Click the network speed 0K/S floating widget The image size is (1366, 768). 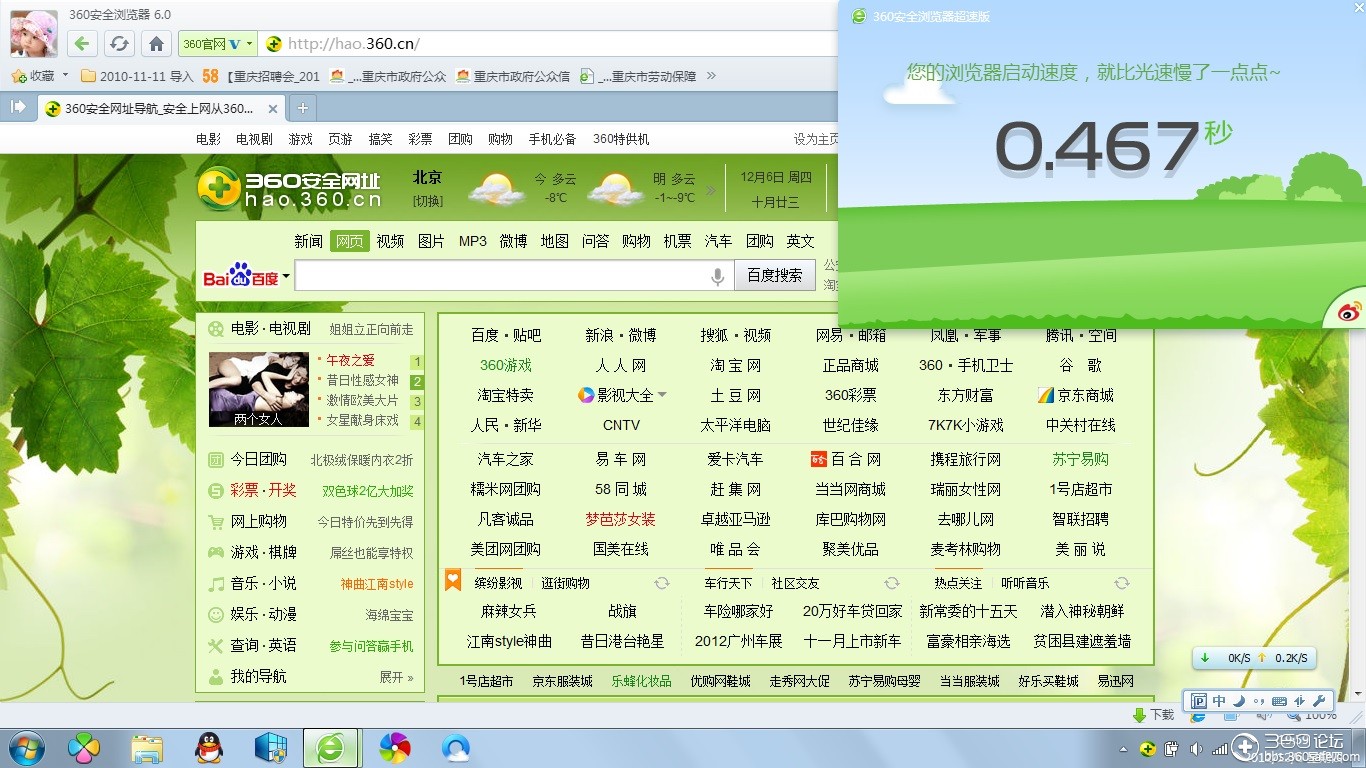(1253, 658)
